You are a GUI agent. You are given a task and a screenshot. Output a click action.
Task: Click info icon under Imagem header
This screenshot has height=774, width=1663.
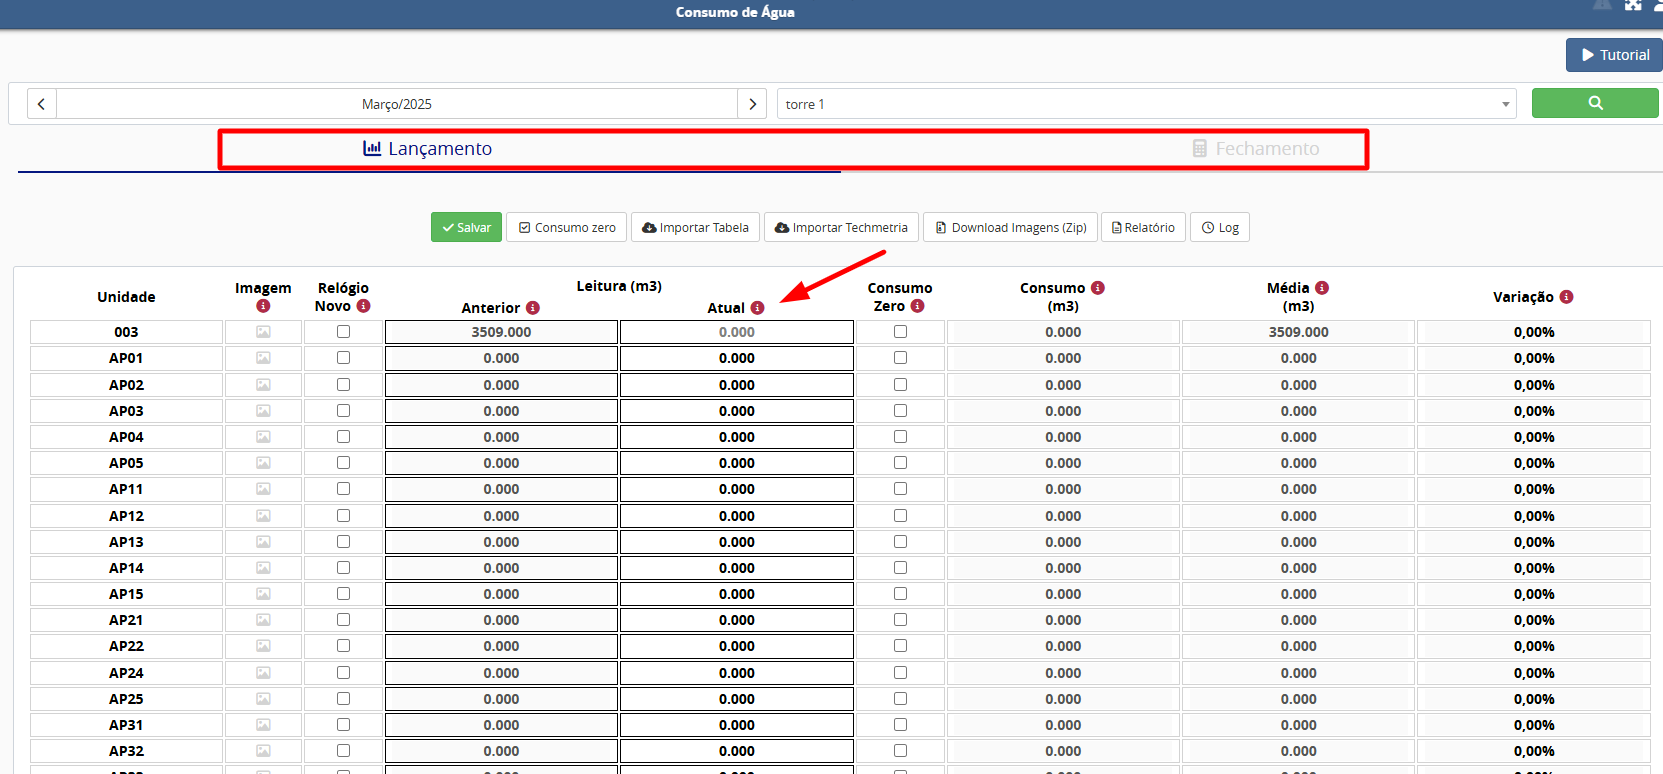coord(263,306)
